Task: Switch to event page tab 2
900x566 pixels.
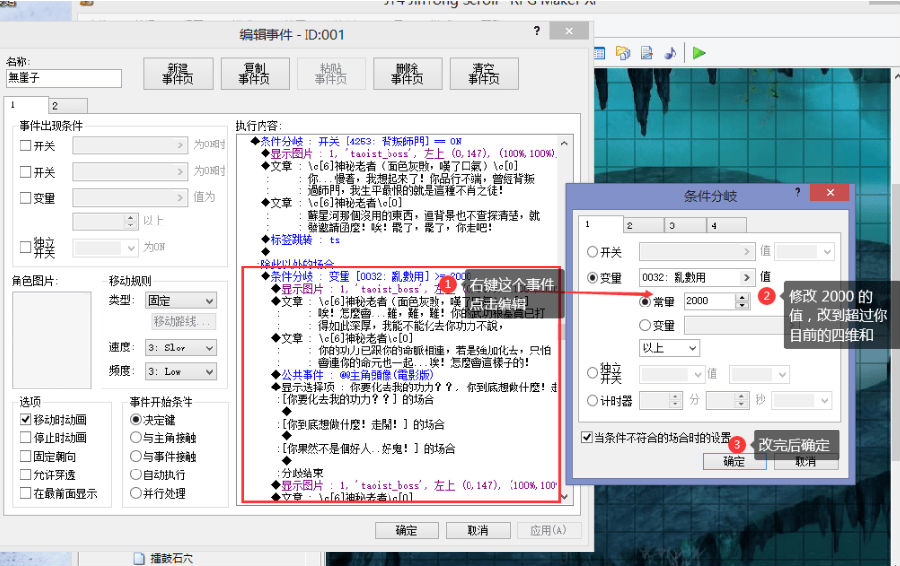Action: tap(54, 105)
